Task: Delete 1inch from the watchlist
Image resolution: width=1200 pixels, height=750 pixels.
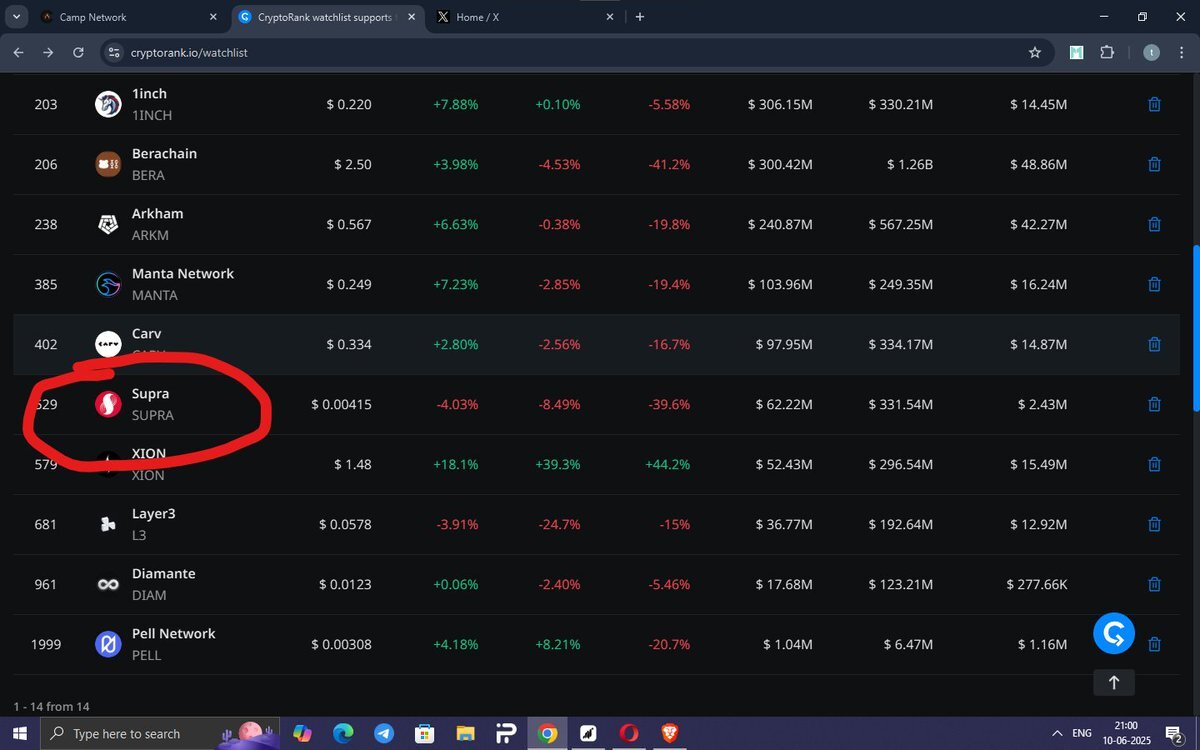Action: point(1154,104)
